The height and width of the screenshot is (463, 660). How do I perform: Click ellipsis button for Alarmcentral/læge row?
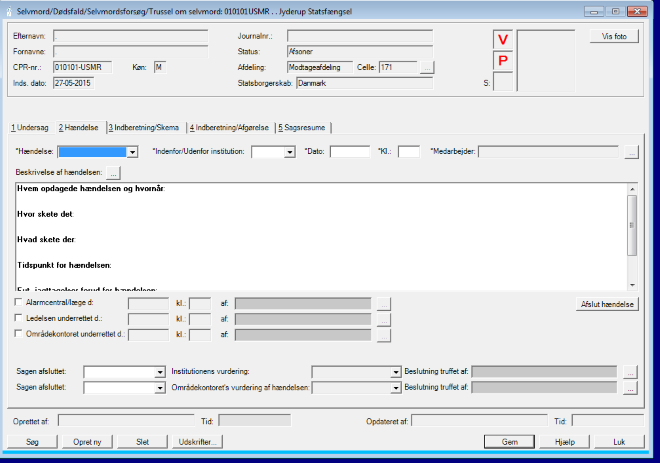point(383,302)
